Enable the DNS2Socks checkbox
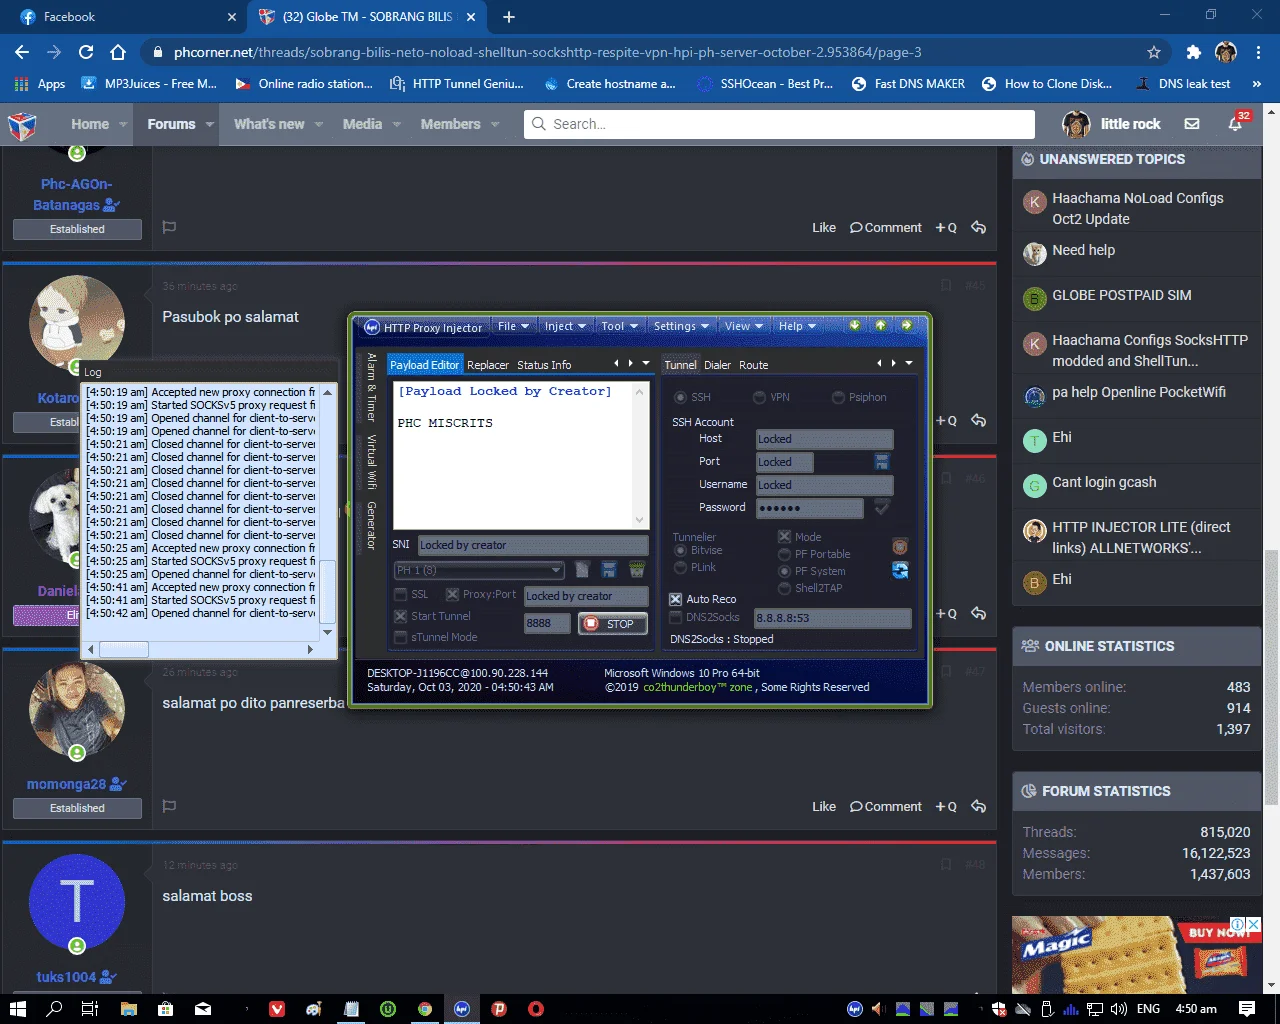 (675, 617)
